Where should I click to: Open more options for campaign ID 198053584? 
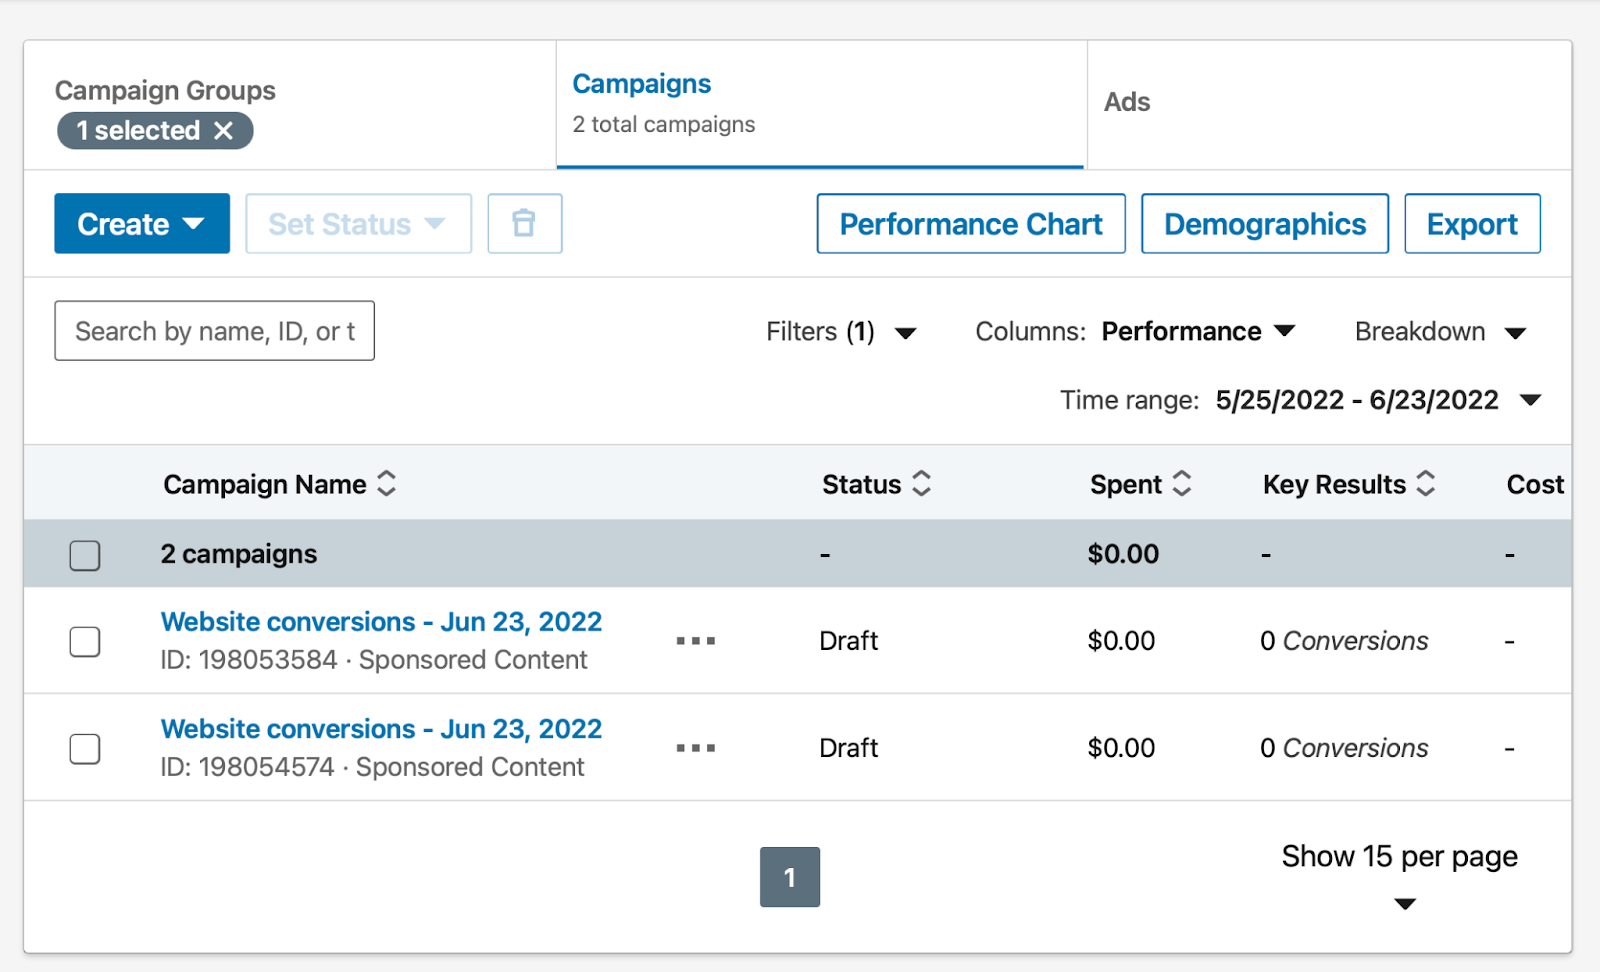pos(696,641)
